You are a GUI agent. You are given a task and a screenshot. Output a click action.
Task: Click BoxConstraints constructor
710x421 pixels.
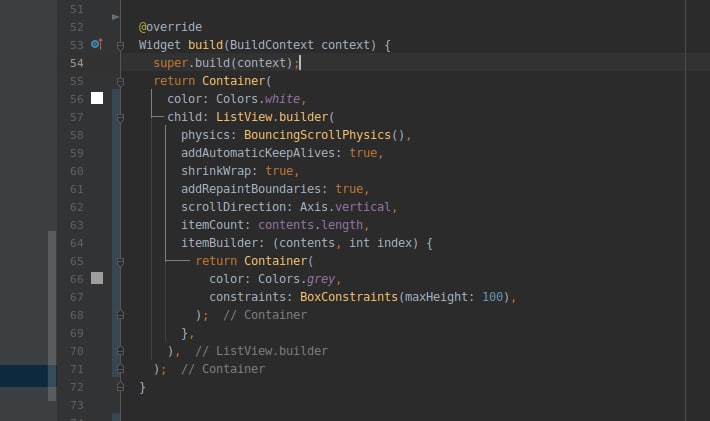coord(349,297)
